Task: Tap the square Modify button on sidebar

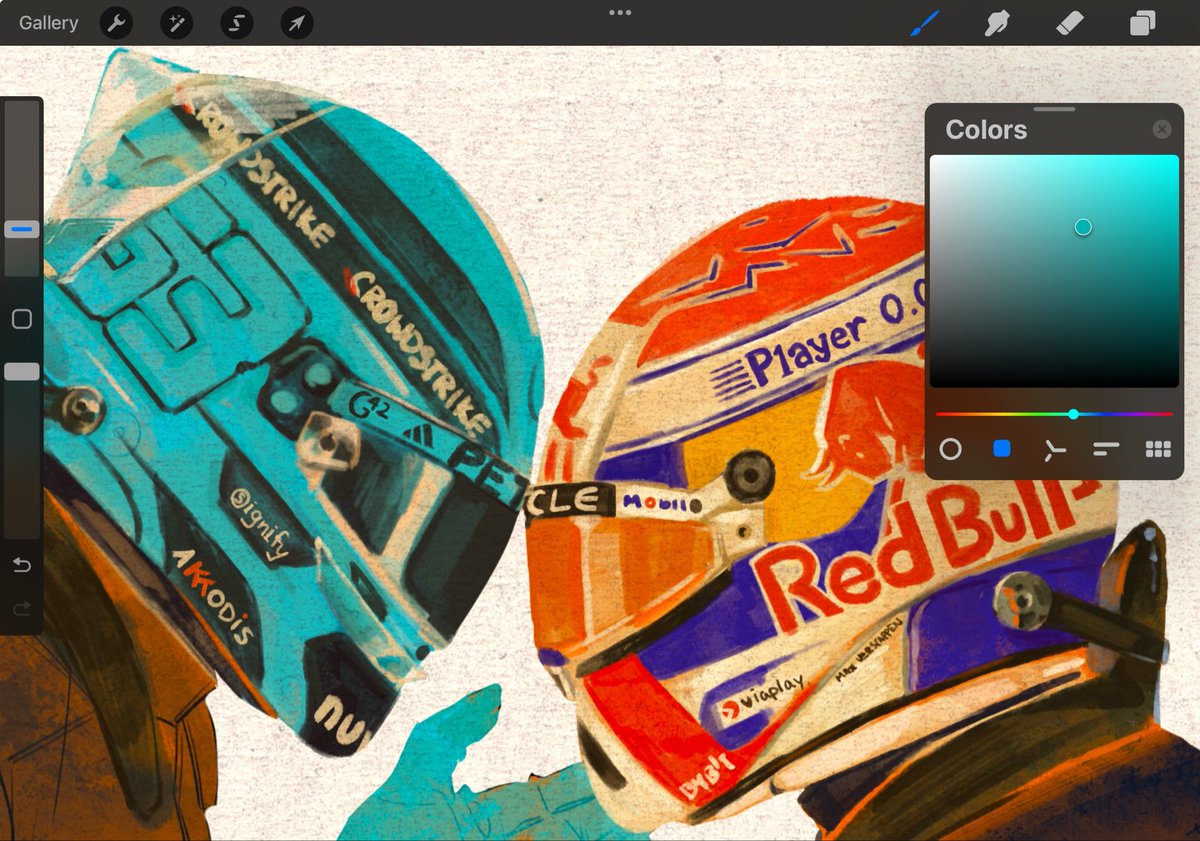Action: (22, 319)
